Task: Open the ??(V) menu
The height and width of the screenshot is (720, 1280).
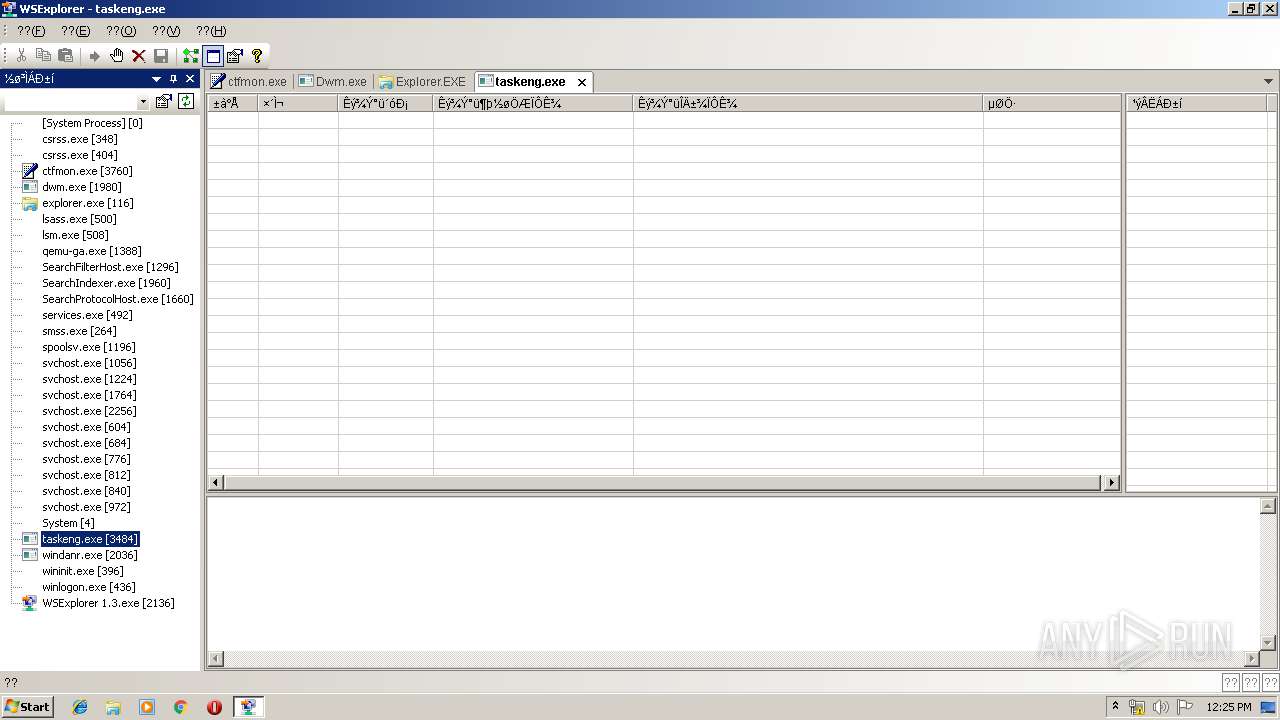Action: point(166,31)
